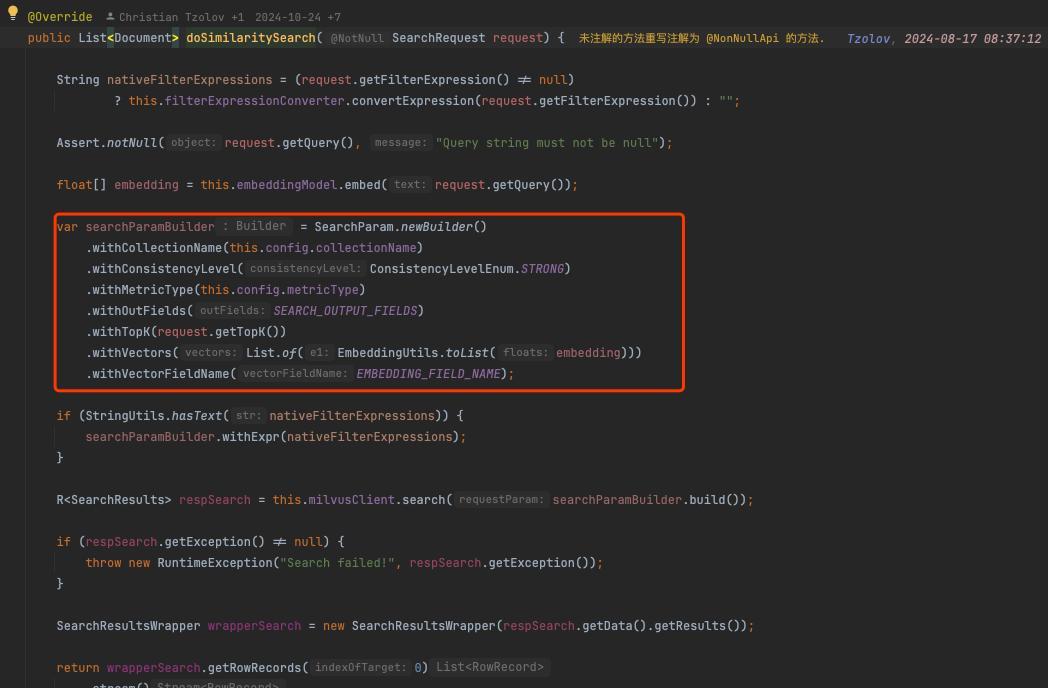Click getData().getResults() chain

coord(660,626)
